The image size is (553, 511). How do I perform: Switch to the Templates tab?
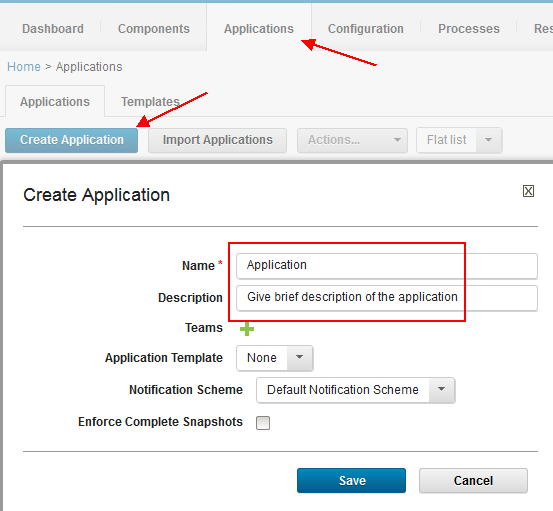[x=150, y=102]
